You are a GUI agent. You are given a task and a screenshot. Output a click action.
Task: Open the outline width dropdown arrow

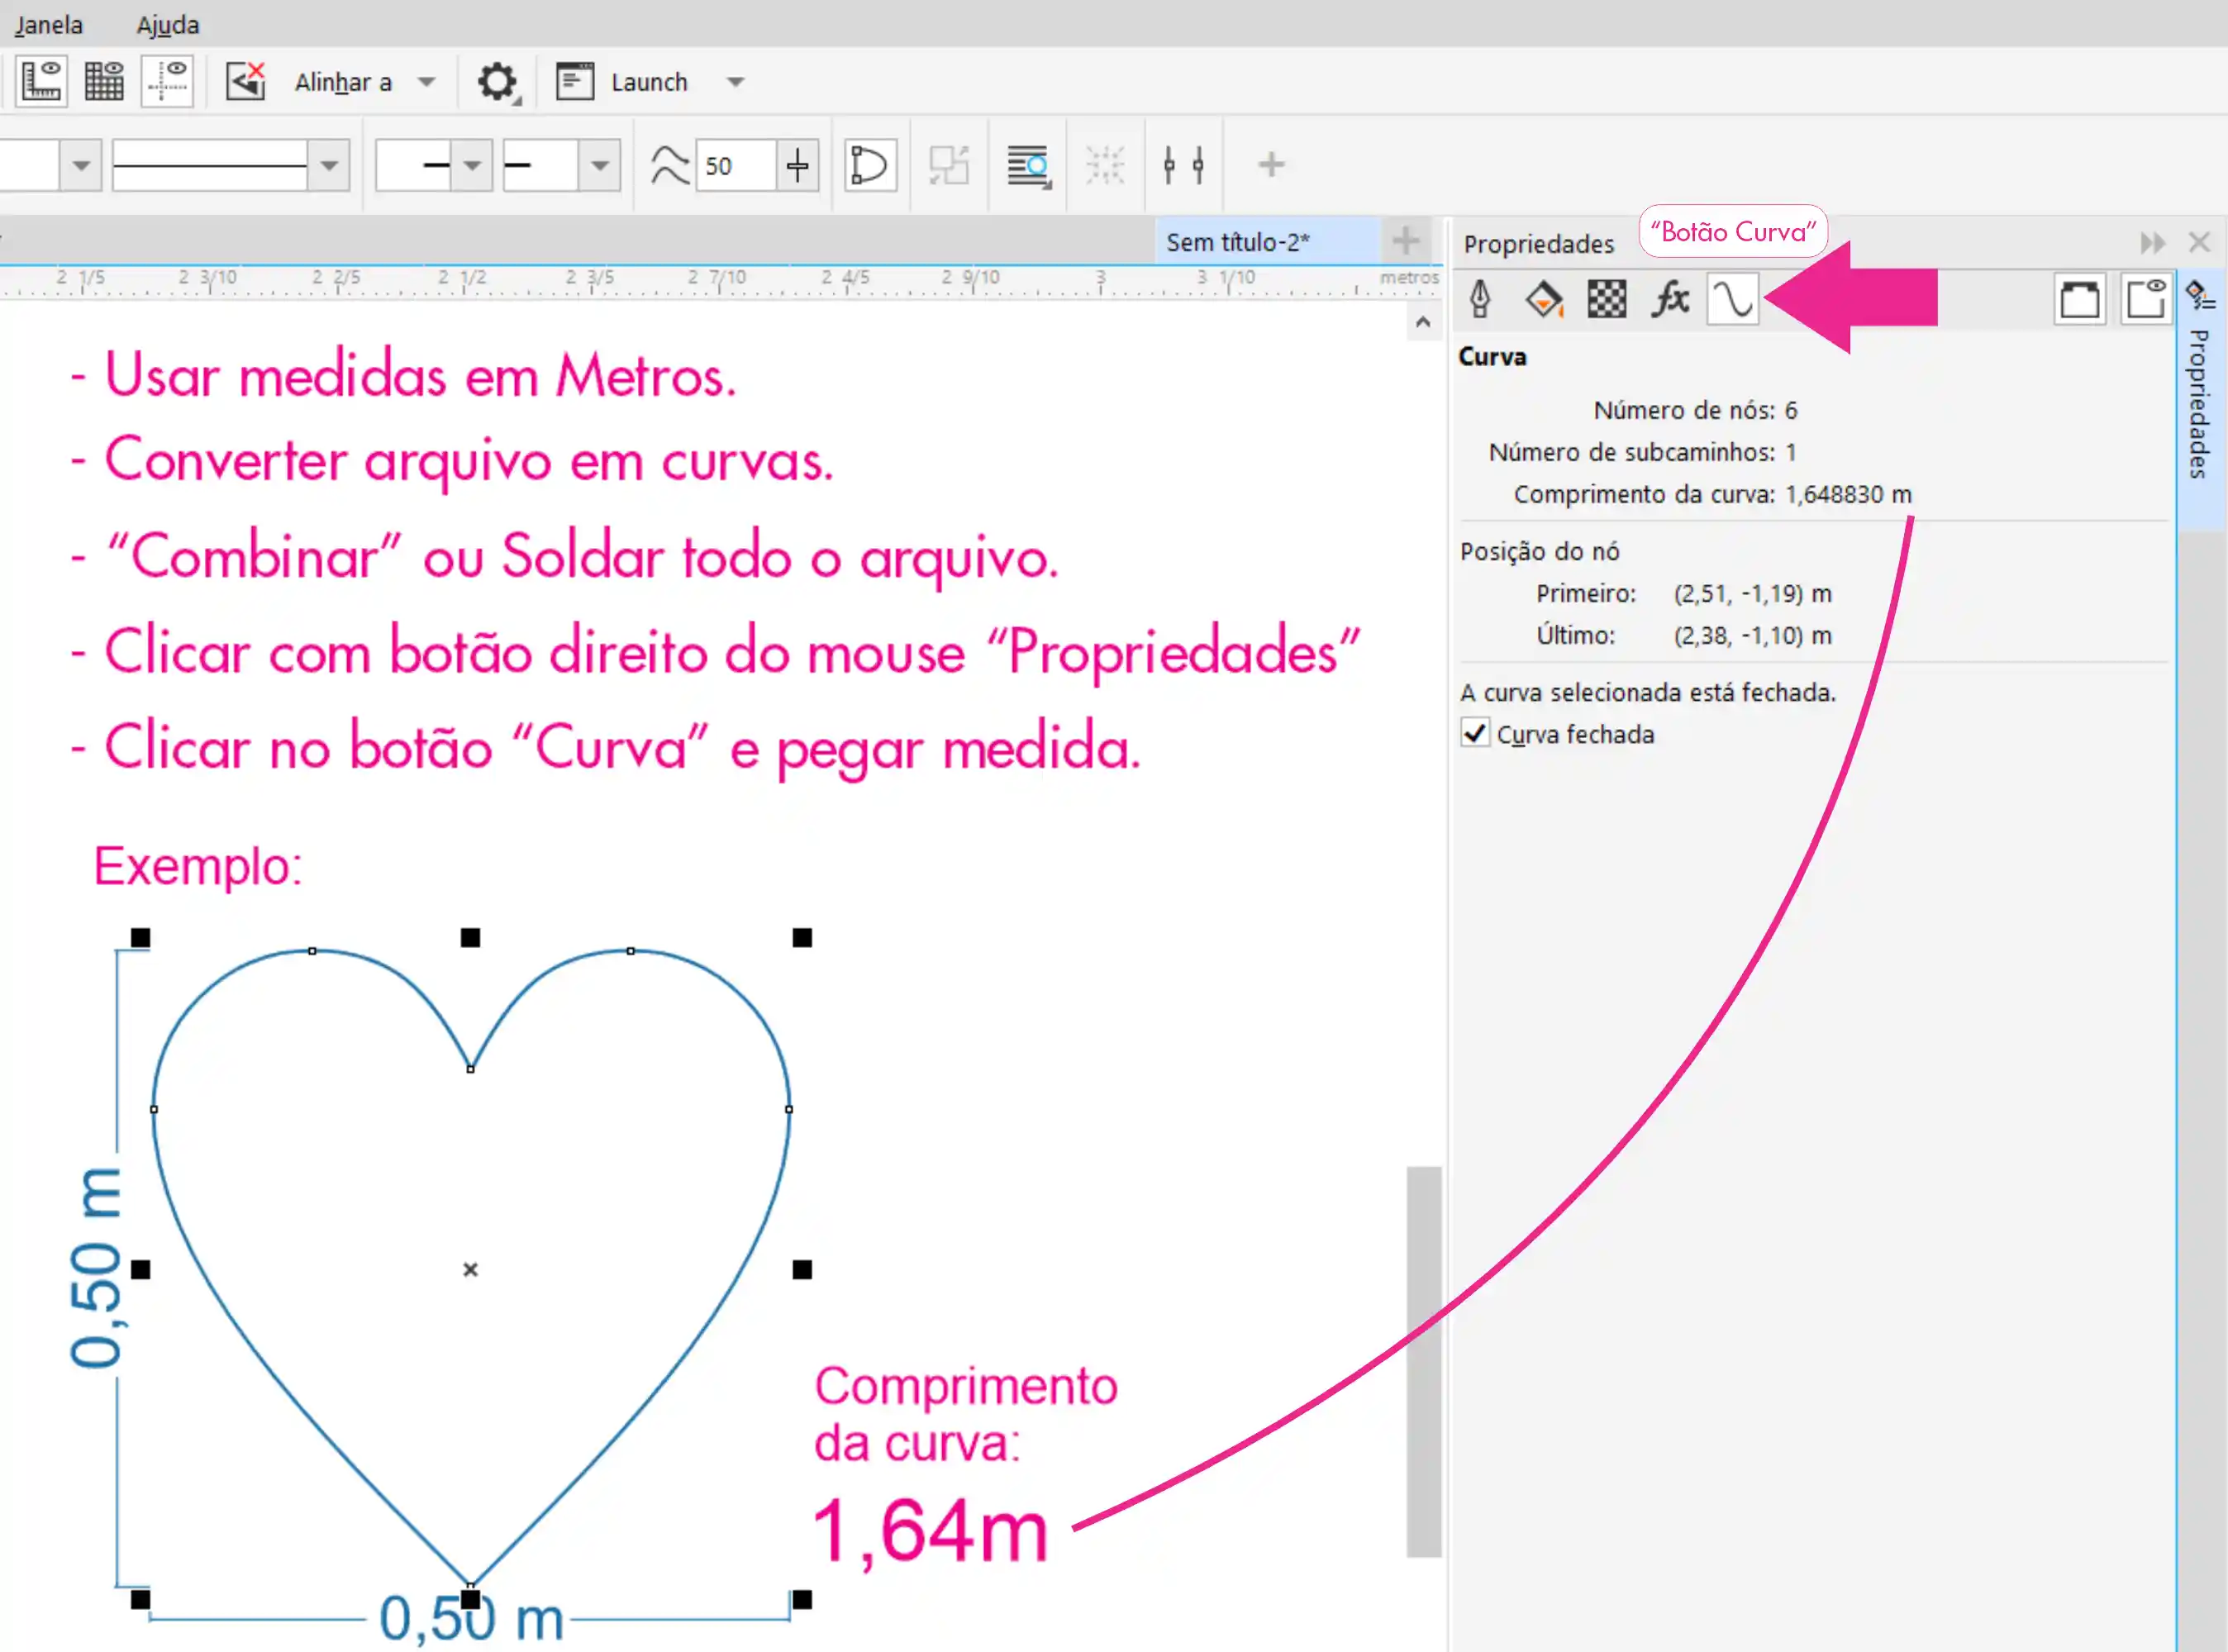(82, 165)
